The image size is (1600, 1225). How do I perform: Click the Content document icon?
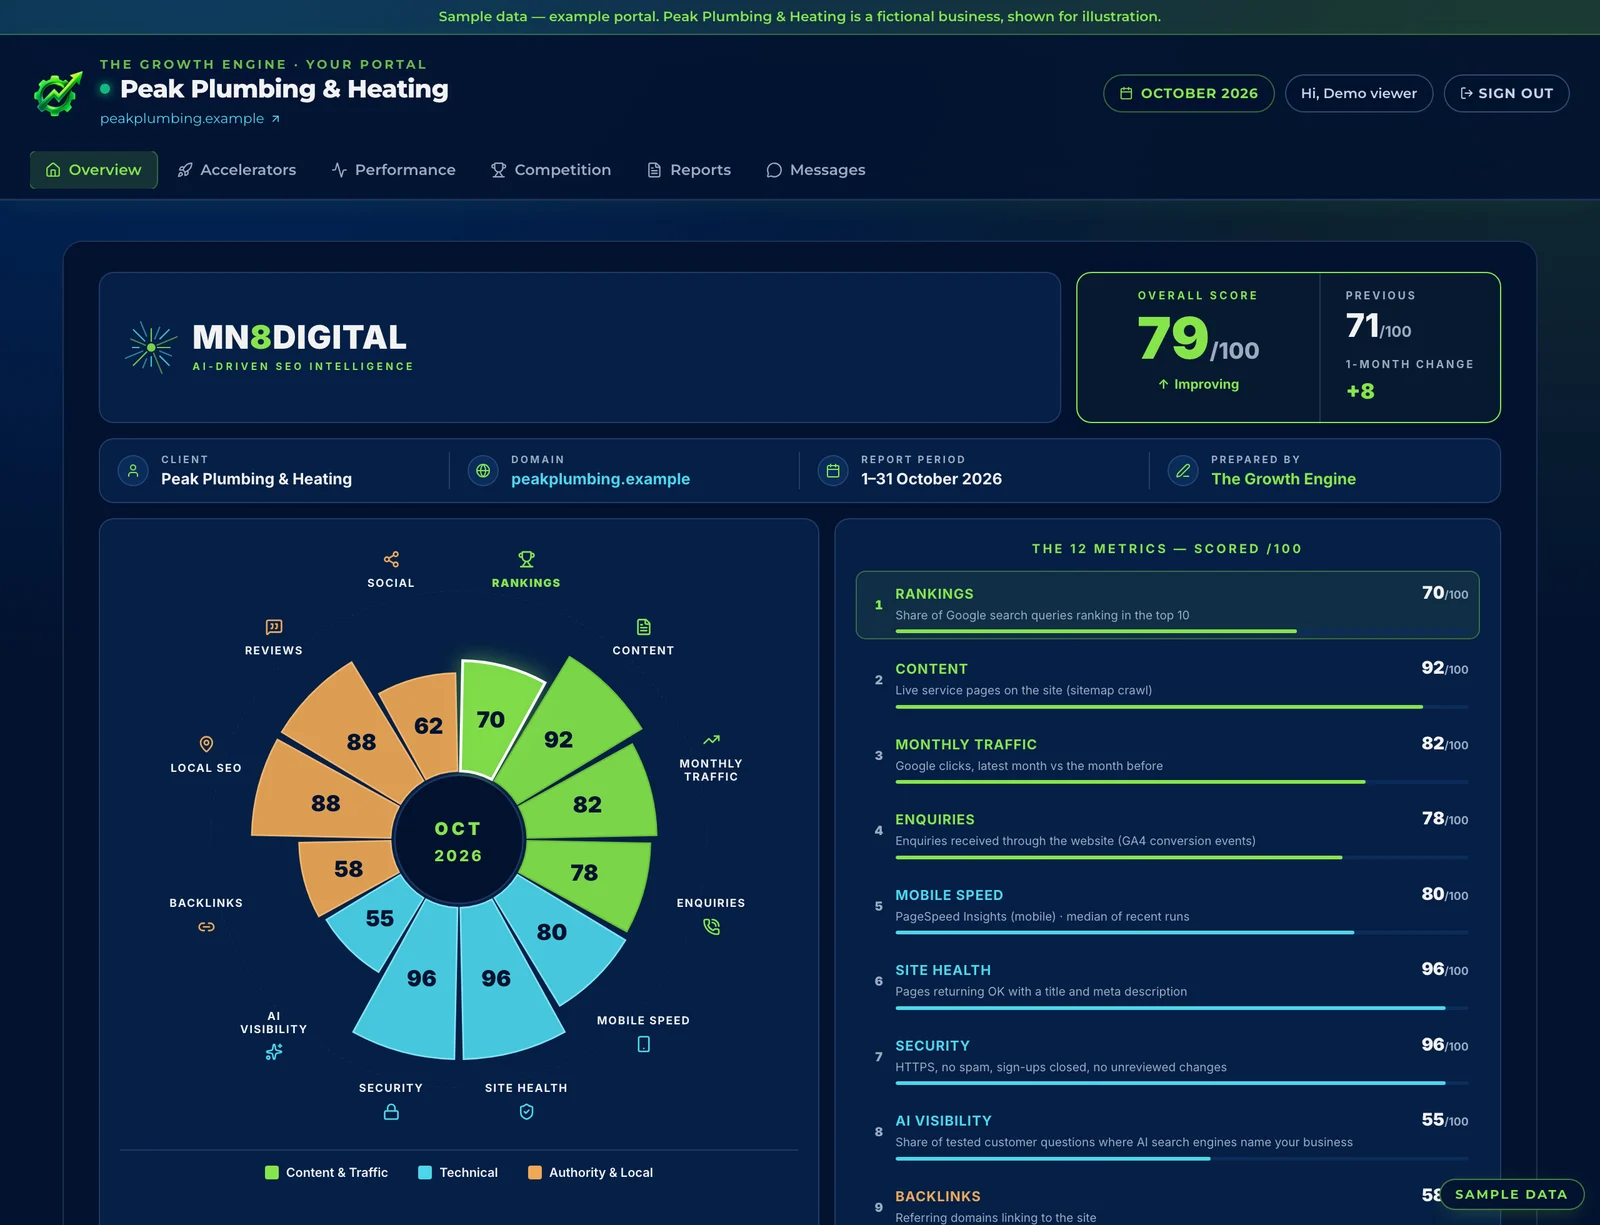tap(644, 627)
